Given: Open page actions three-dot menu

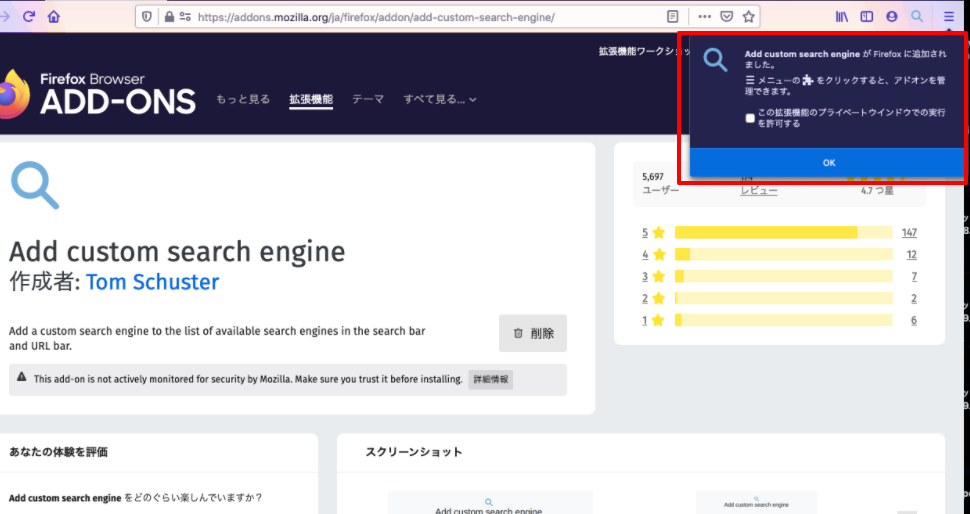Looking at the screenshot, I should click(704, 17).
